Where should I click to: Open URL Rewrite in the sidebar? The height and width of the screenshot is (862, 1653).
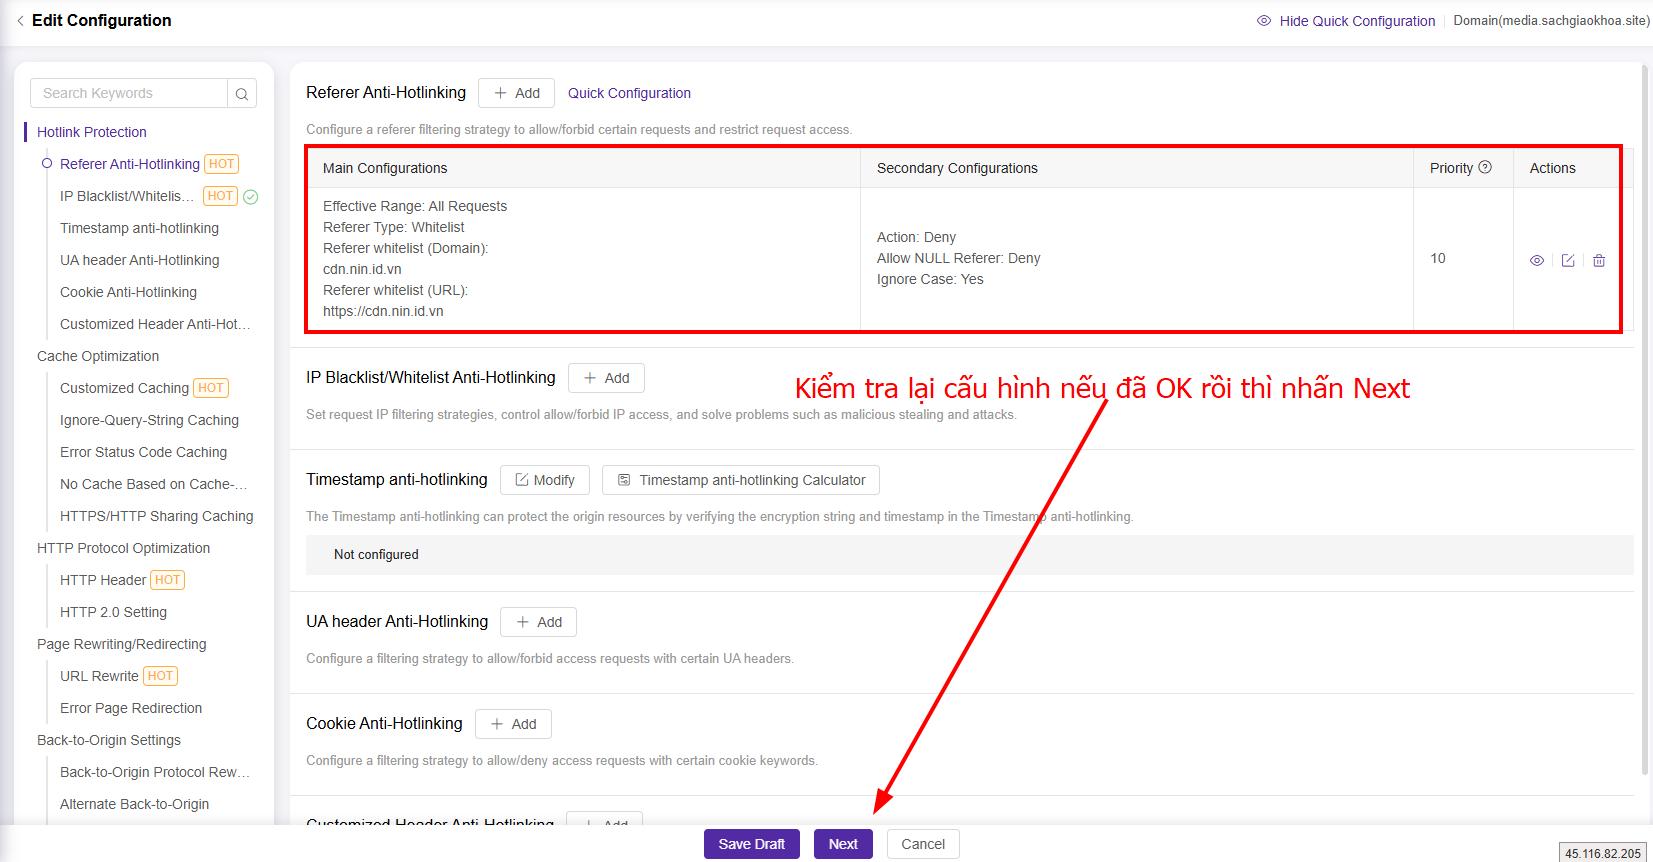click(99, 676)
